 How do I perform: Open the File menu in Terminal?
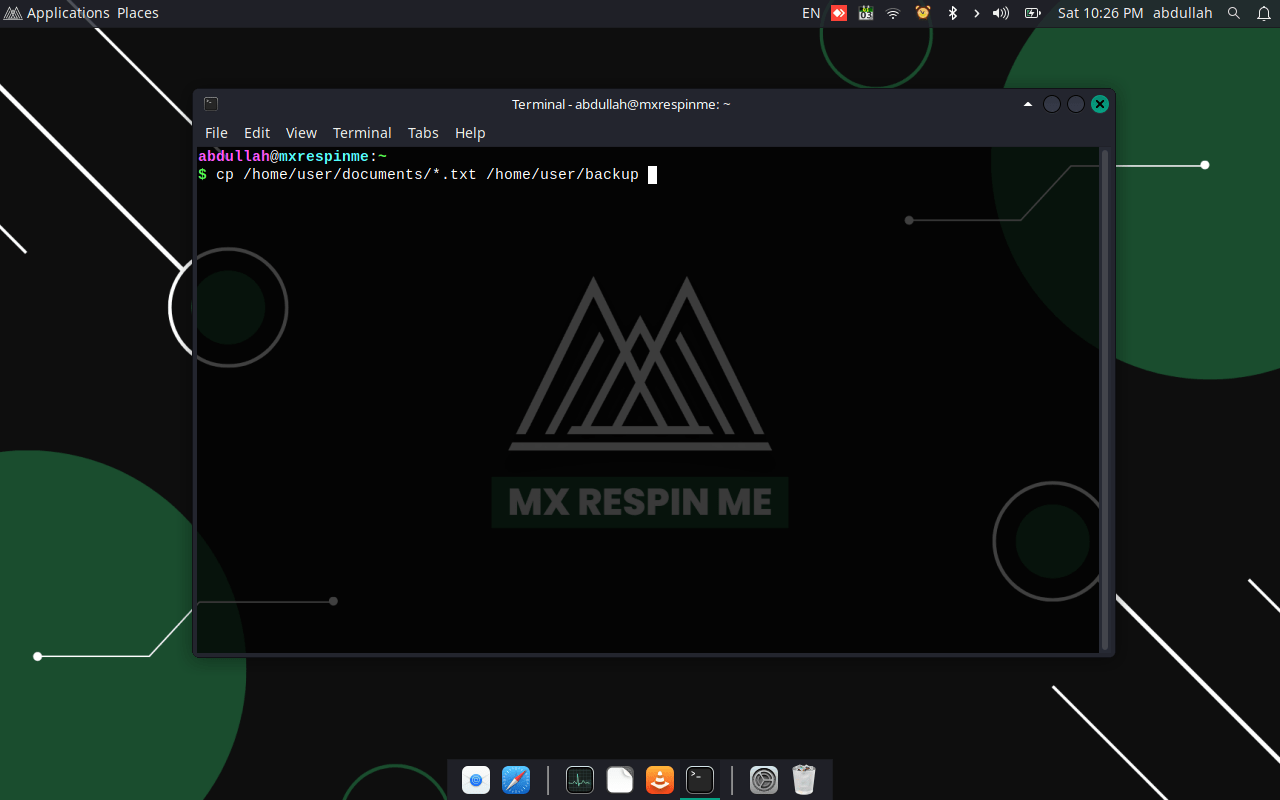pyautogui.click(x=216, y=133)
